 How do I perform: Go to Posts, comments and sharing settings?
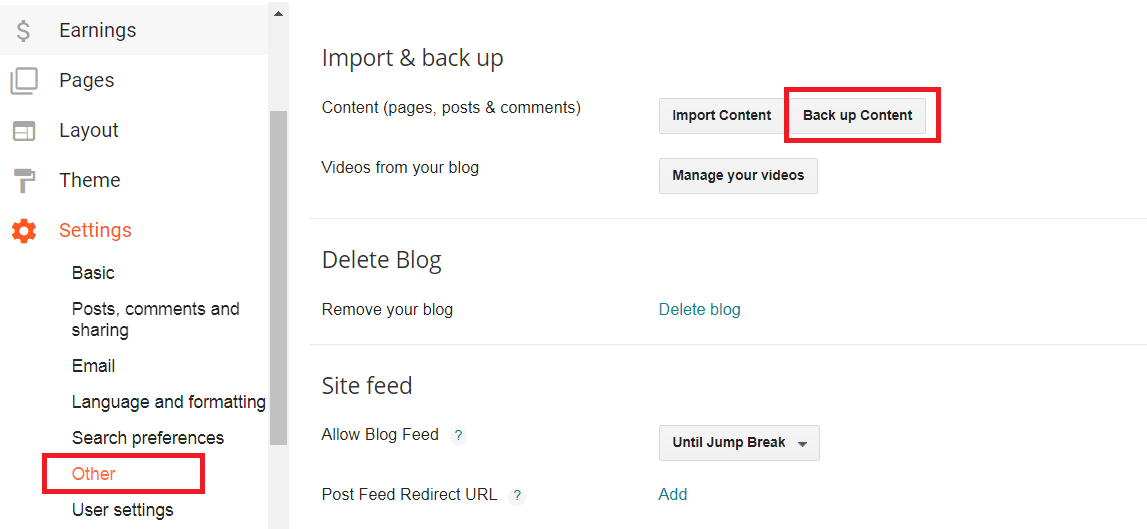pos(155,319)
